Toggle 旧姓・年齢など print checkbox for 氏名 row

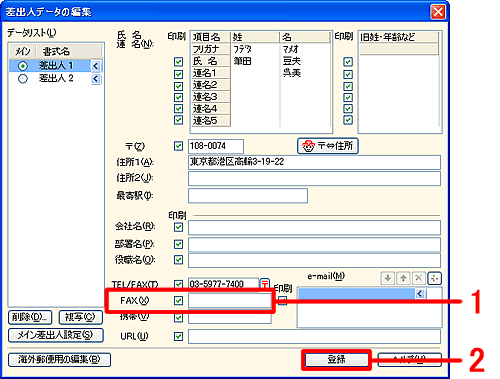(x=348, y=62)
